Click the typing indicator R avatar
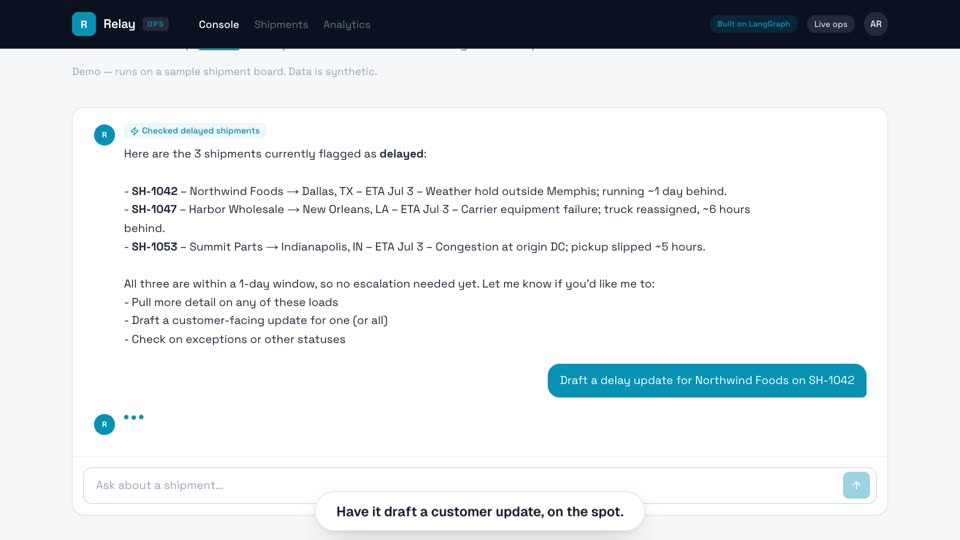 104,424
